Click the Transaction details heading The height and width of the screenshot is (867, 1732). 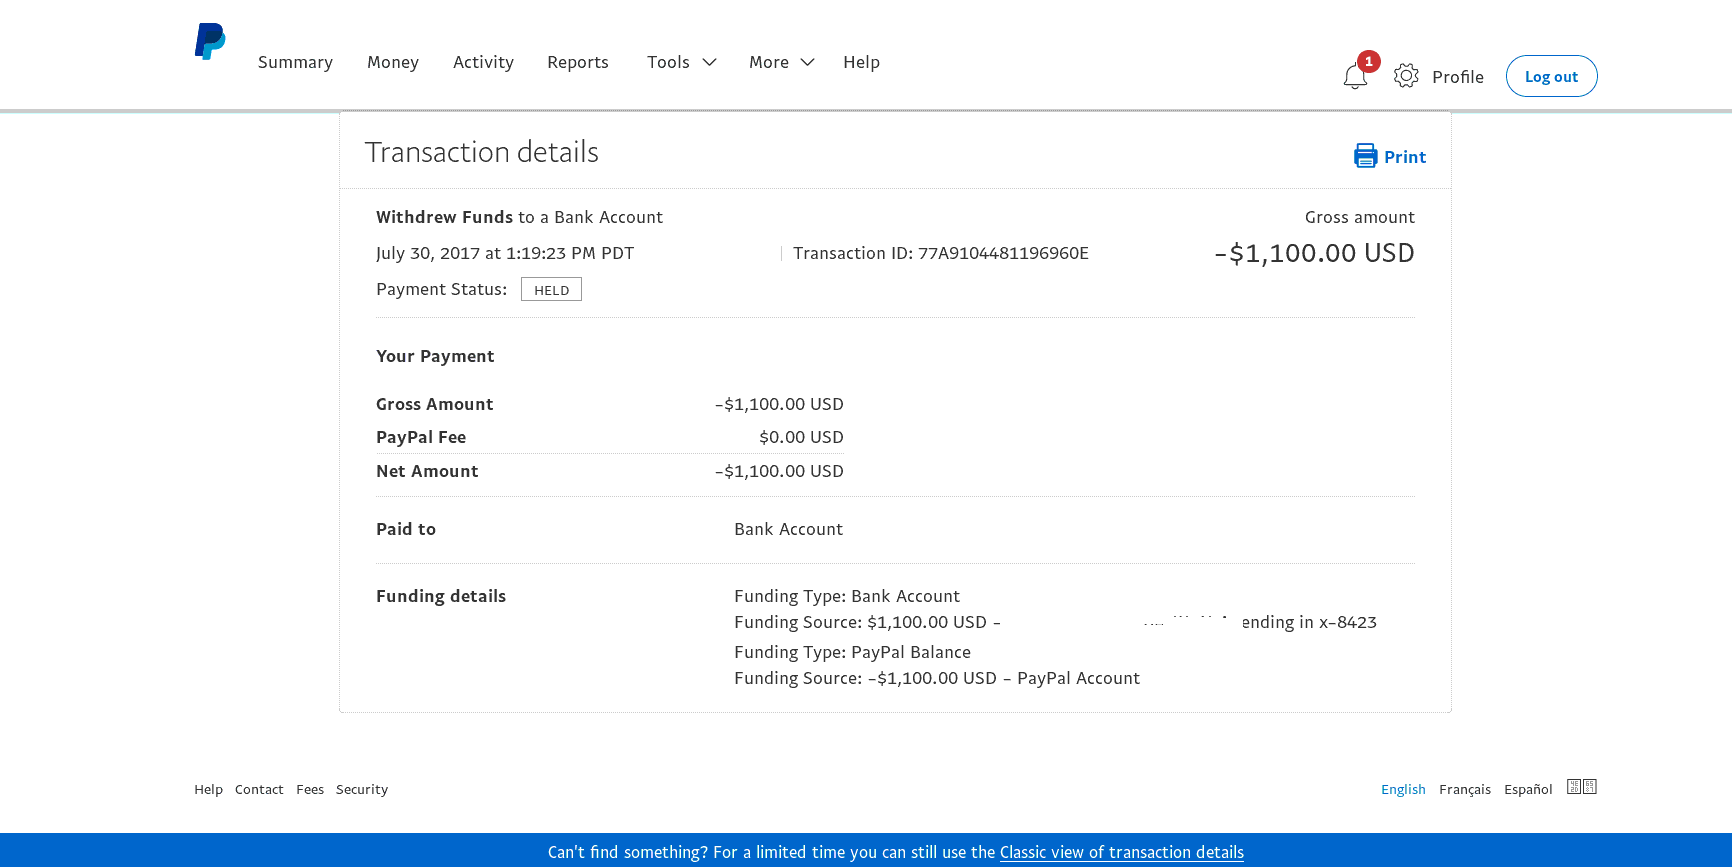481,152
